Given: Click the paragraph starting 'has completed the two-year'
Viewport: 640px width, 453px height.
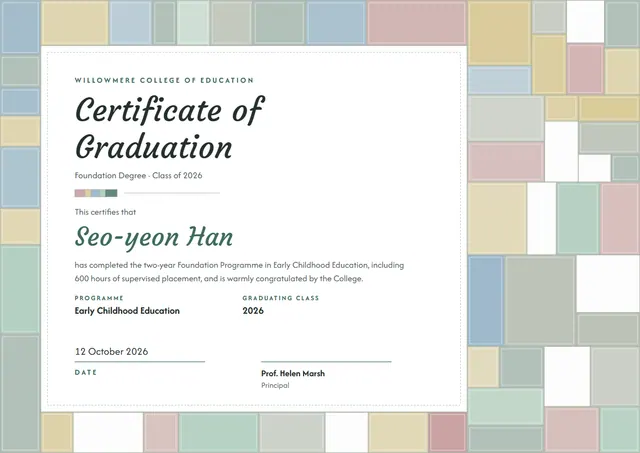Looking at the screenshot, I should point(239,272).
